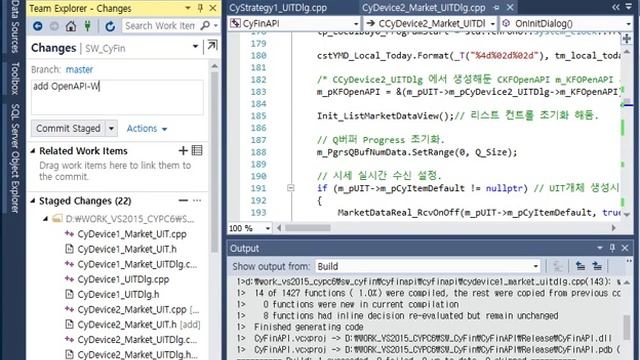This screenshot has height=360, width=640.
Task: Open the Data Sources side tab
Action: [x=14, y=27]
